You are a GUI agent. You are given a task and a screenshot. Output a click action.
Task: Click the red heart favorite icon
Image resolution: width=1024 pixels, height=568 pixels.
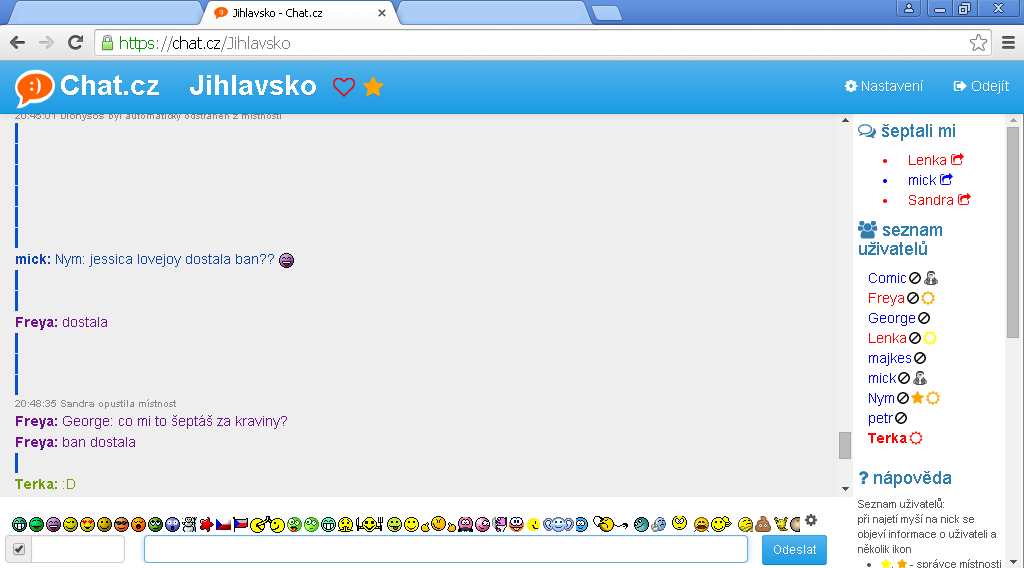[344, 87]
